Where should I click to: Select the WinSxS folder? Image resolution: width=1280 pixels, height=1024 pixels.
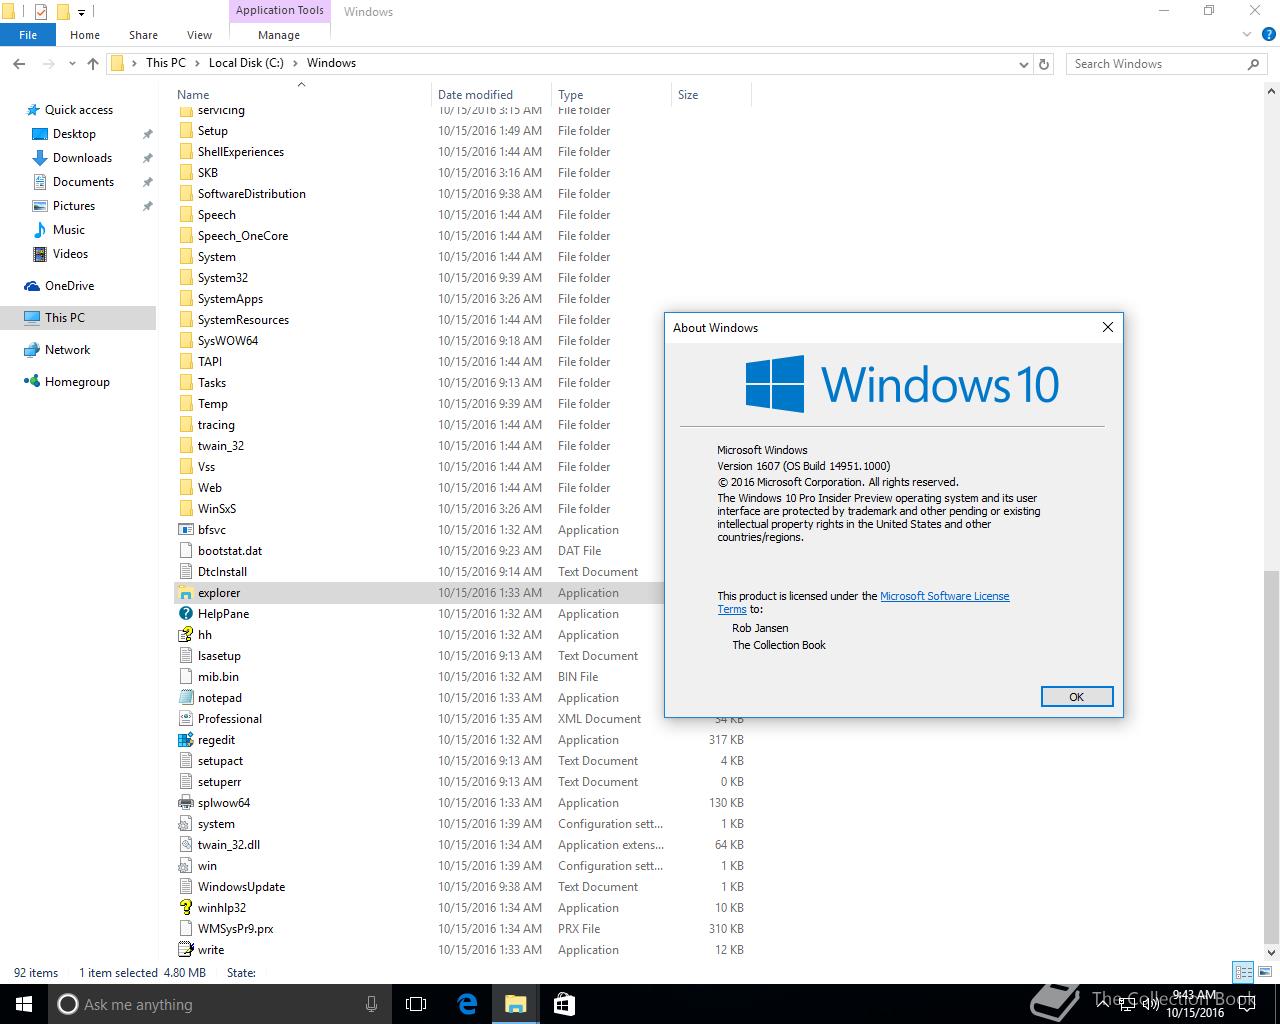pyautogui.click(x=216, y=509)
